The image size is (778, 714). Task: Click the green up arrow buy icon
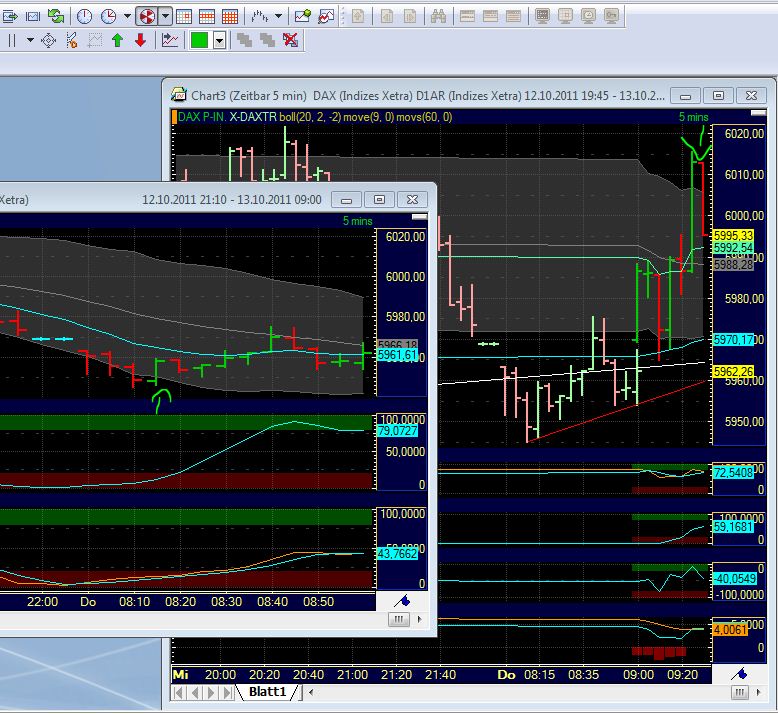click(117, 40)
